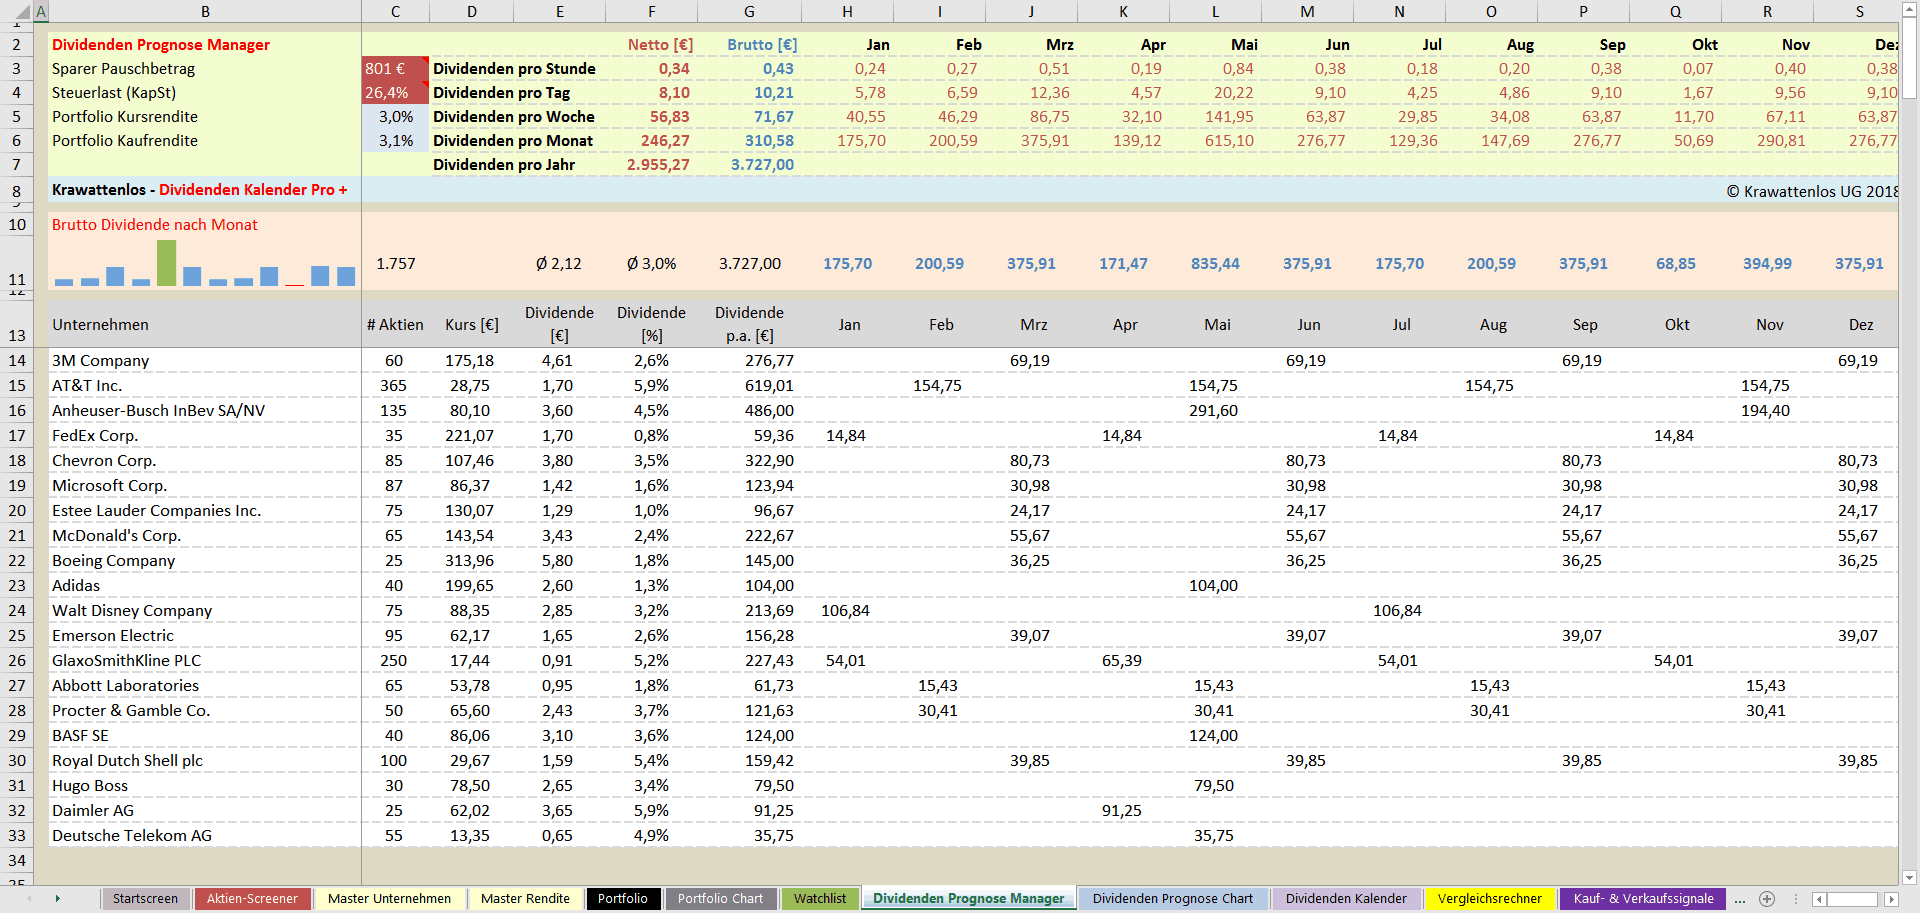
Task: Switch to Dividenden Kalender tab
Action: (x=1345, y=899)
